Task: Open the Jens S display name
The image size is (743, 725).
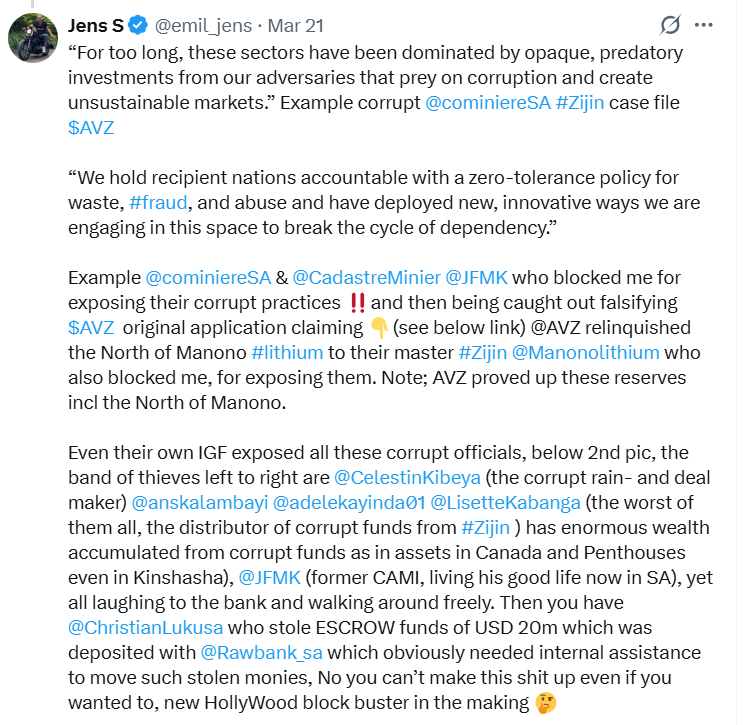Action: pos(95,25)
